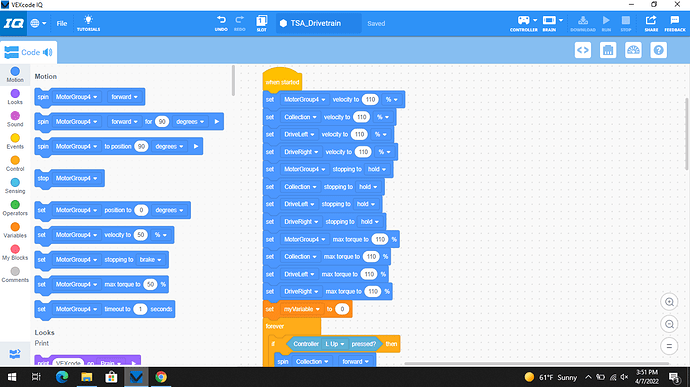Open the monitor dashboard gauge icon
This screenshot has width=690, height=387.
point(633,50)
